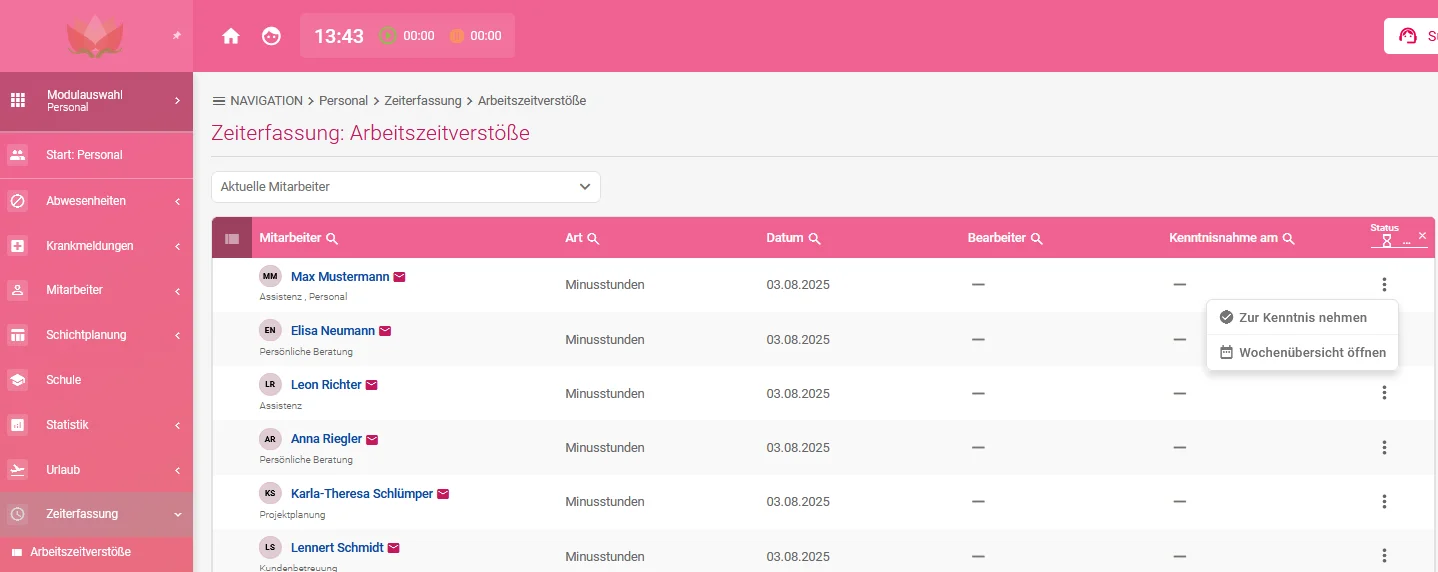Open Max Mustermann employee link
Image resolution: width=1438 pixels, height=572 pixels.
pos(339,277)
